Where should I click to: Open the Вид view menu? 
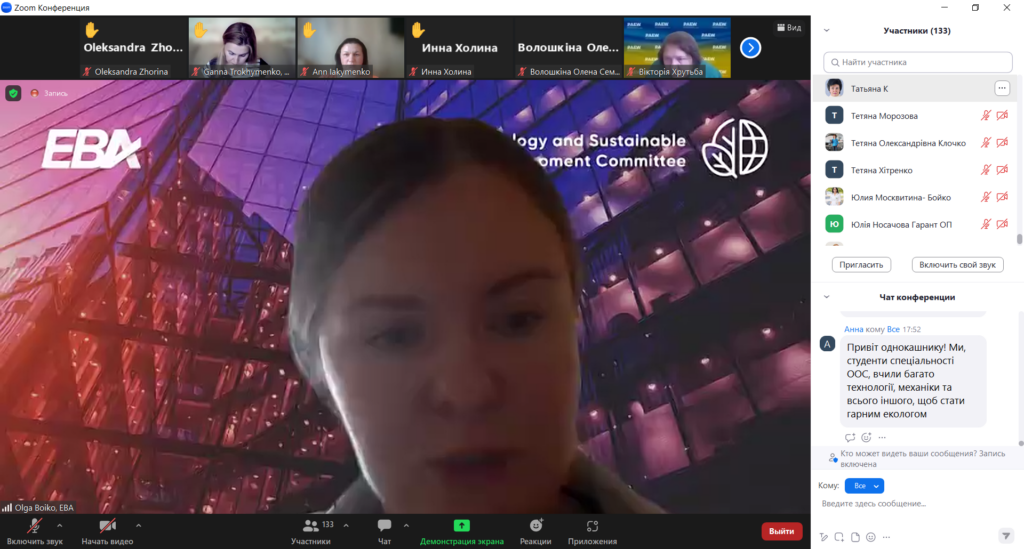[x=789, y=27]
